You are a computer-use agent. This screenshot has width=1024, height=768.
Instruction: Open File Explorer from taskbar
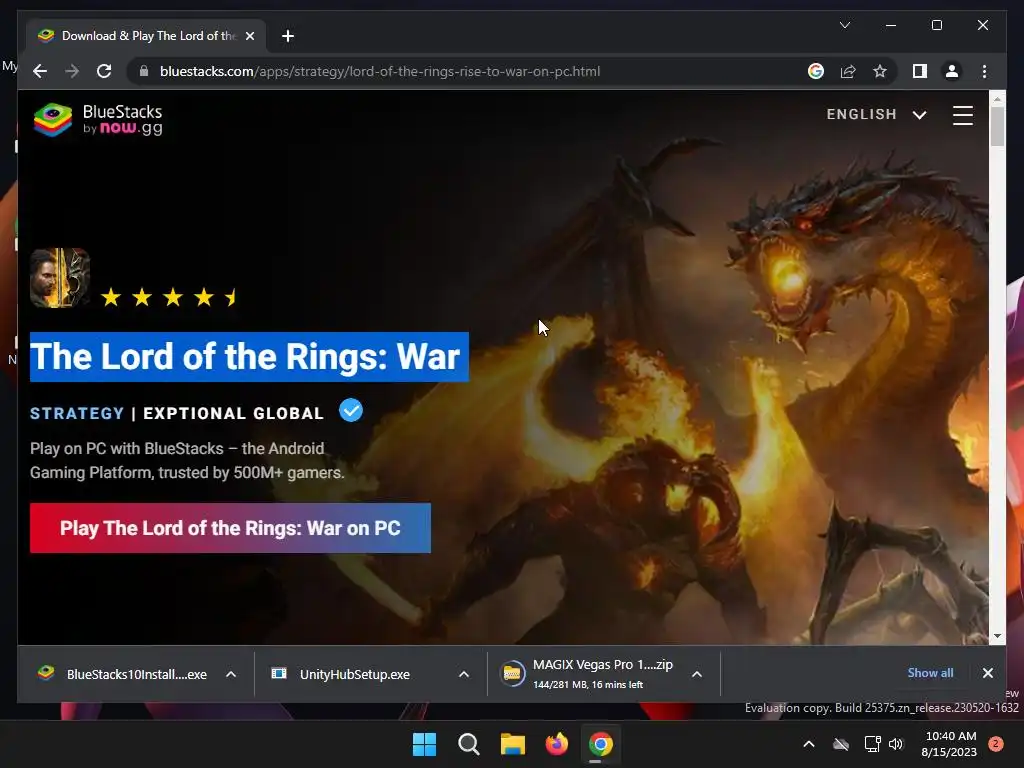tap(513, 744)
